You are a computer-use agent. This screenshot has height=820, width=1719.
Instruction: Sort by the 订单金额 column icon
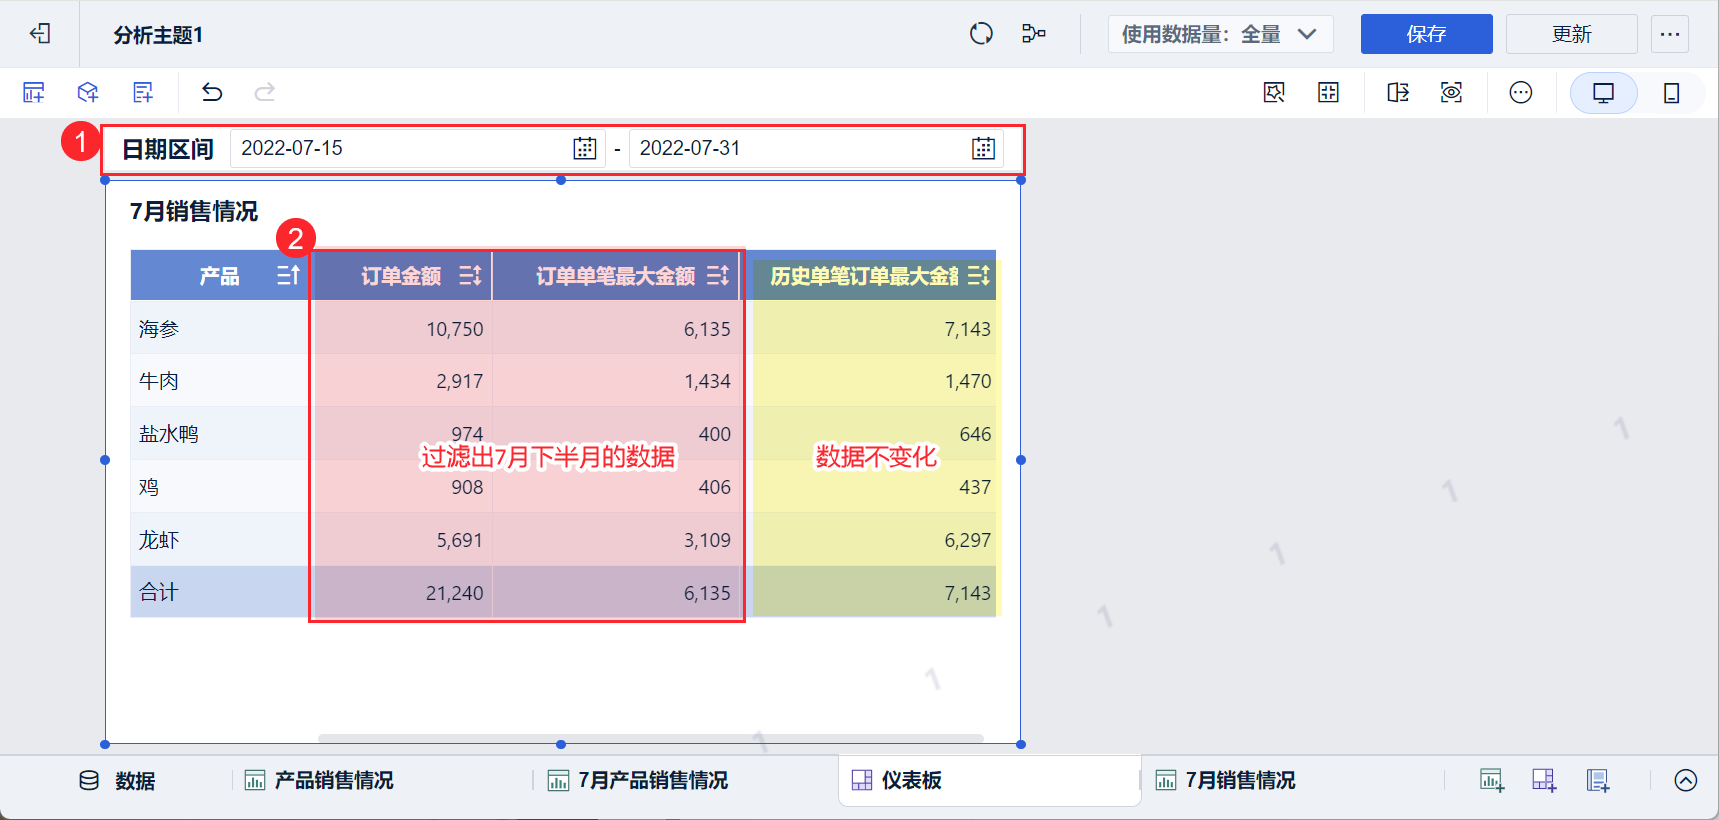coord(470,275)
